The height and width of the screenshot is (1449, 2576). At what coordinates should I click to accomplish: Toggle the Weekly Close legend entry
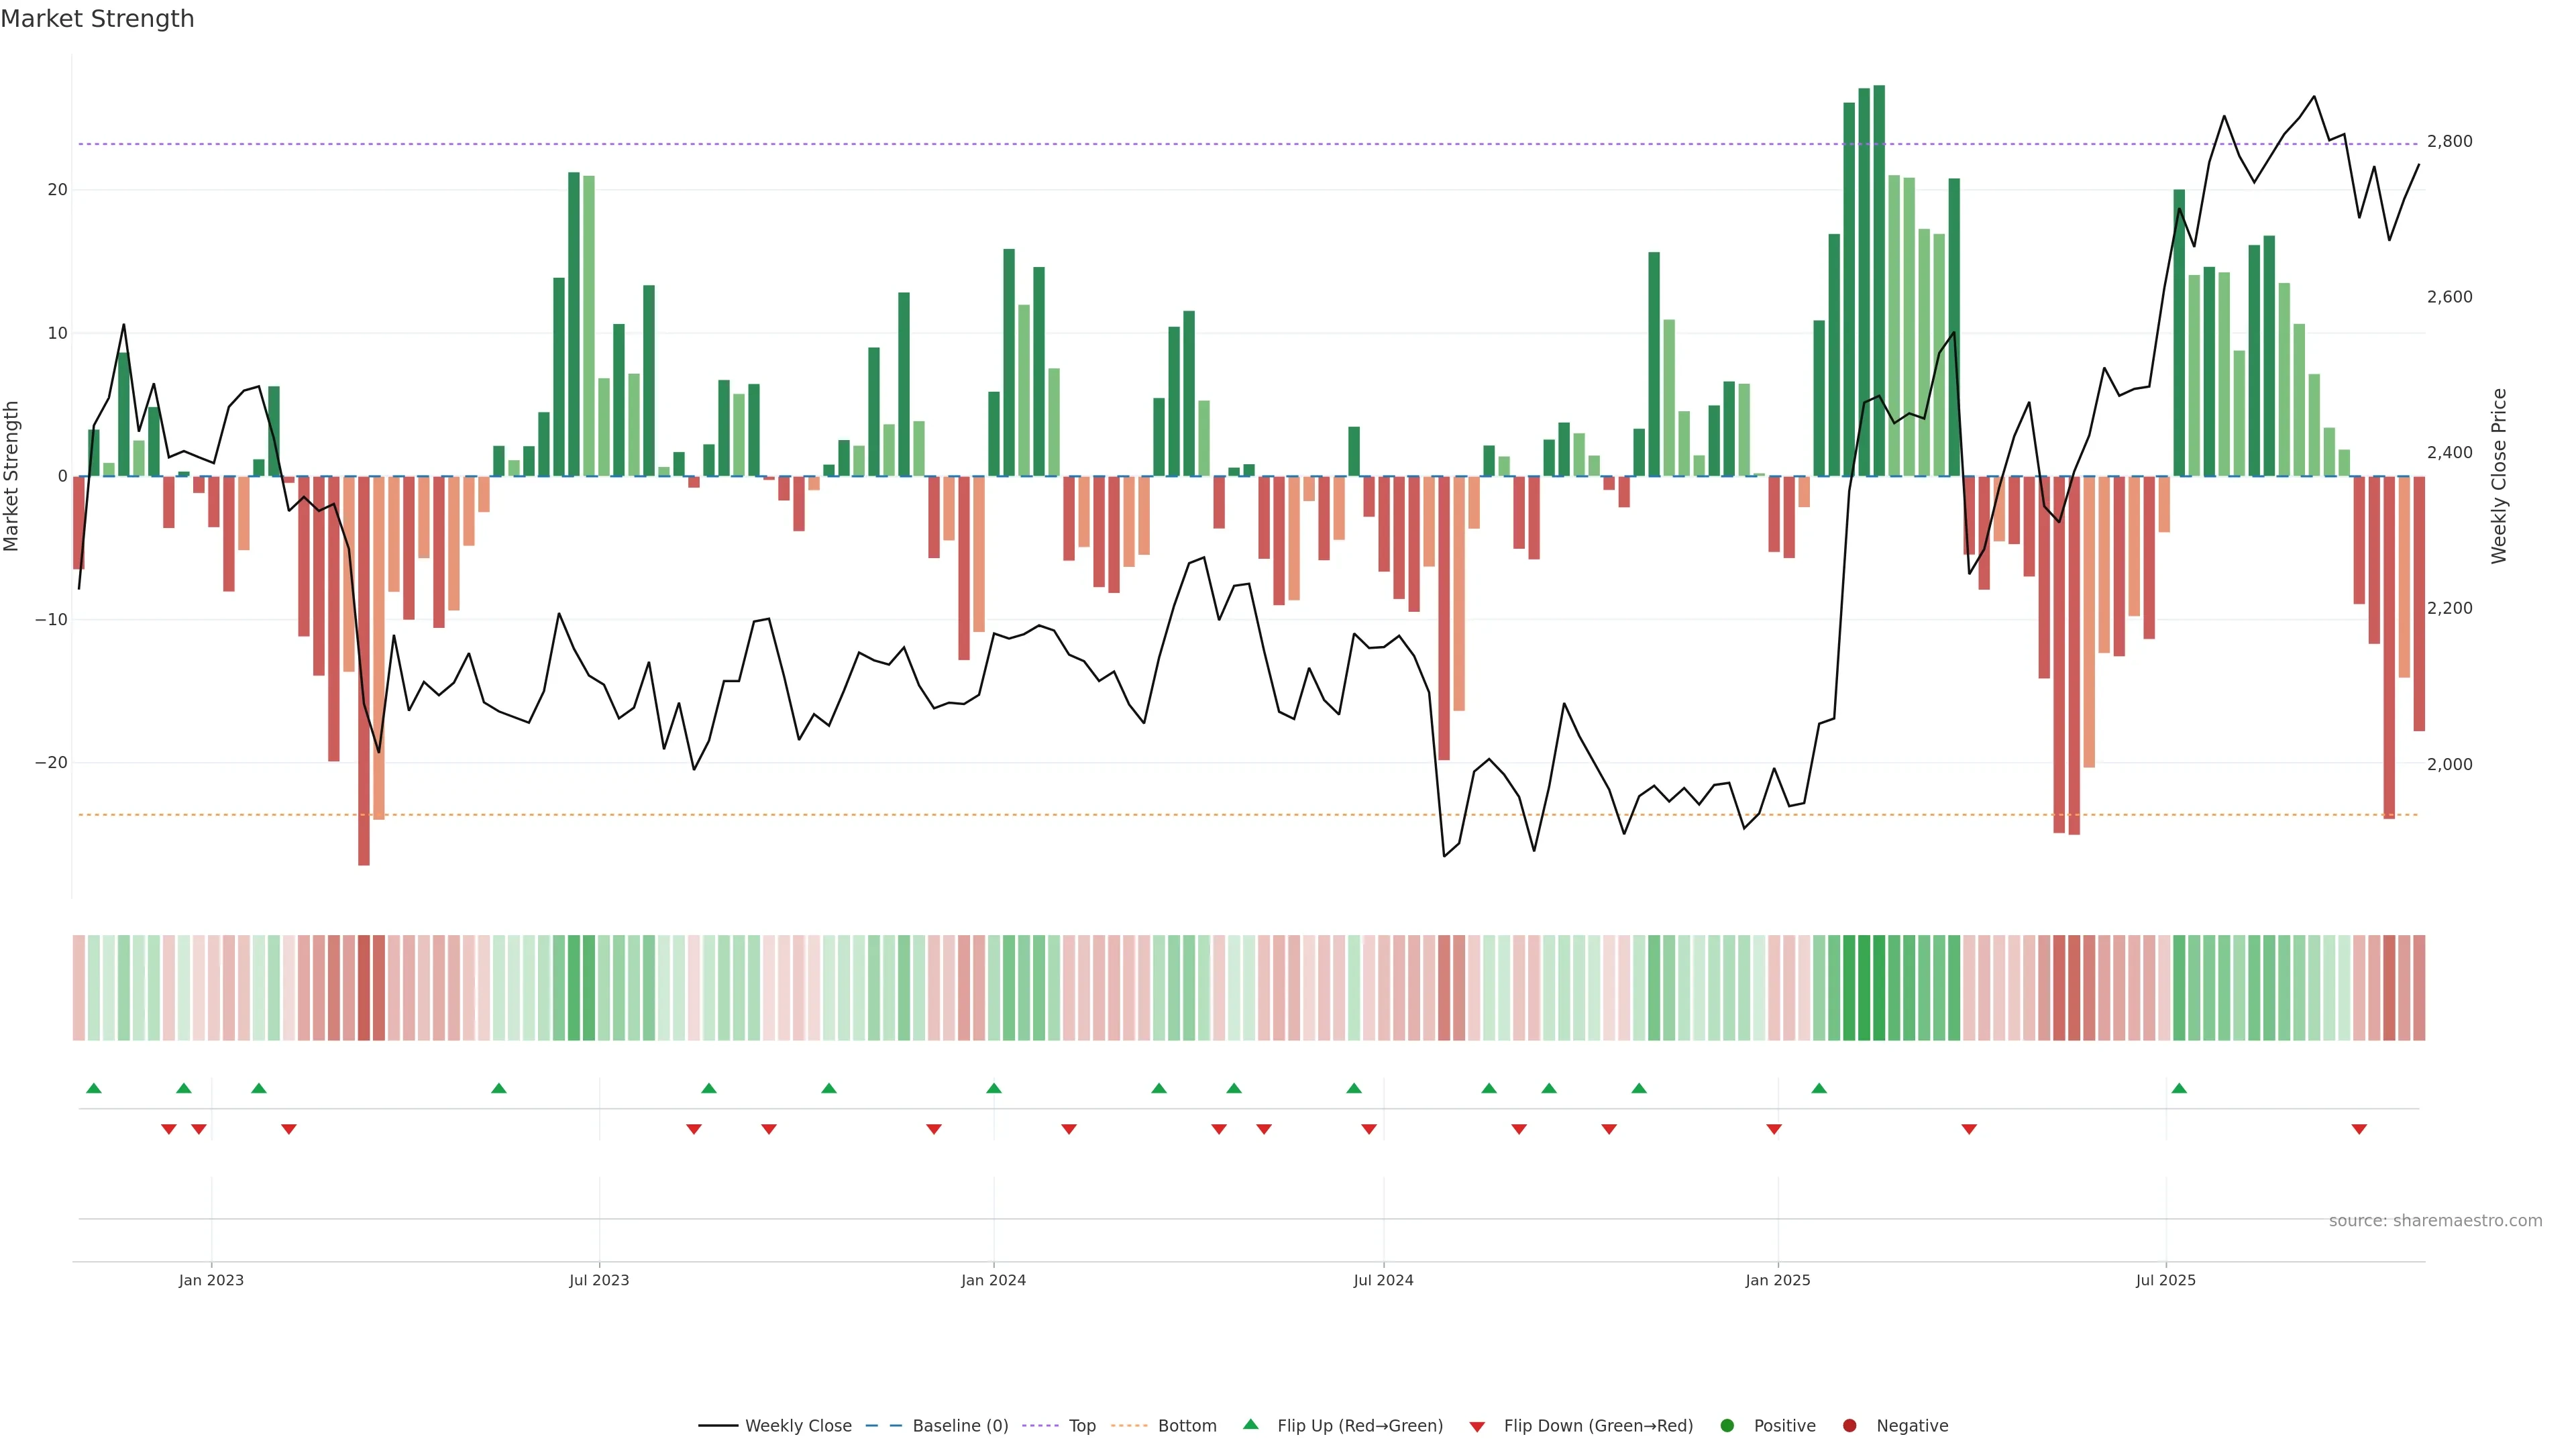tap(775, 1425)
